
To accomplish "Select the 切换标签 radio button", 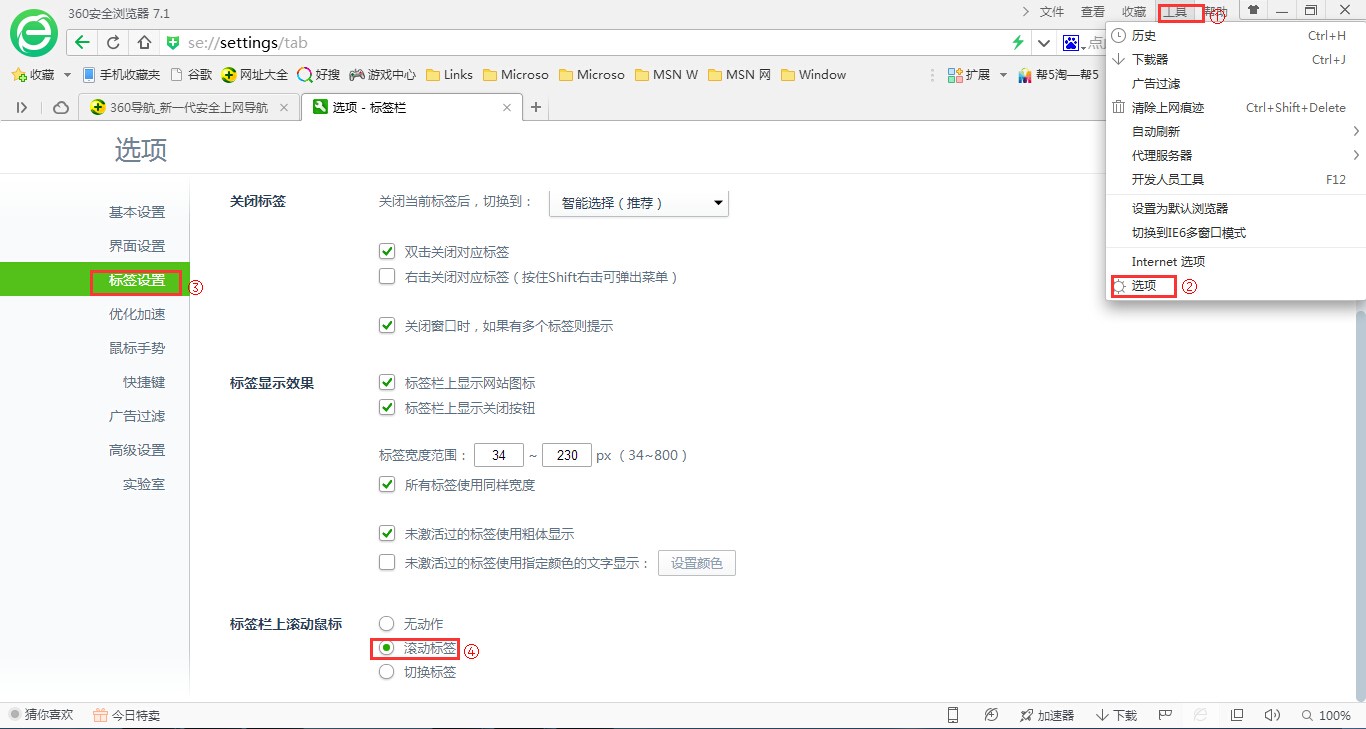I will click(x=387, y=672).
